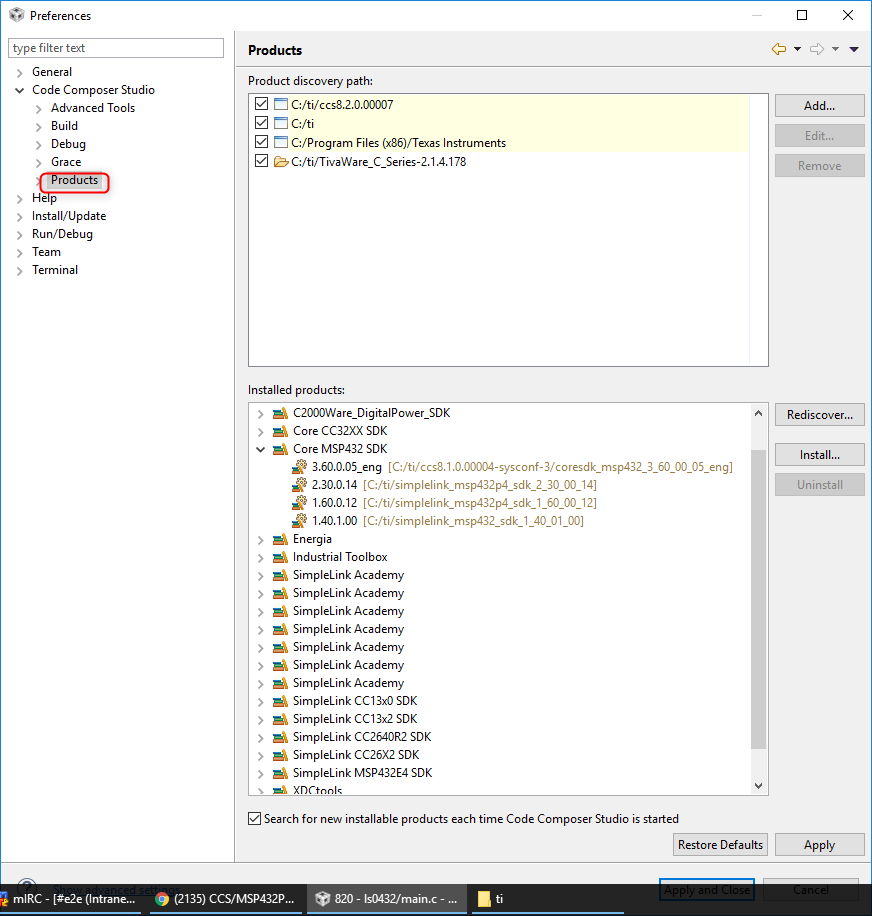Open the view menu dropdown at top right

tap(853, 48)
